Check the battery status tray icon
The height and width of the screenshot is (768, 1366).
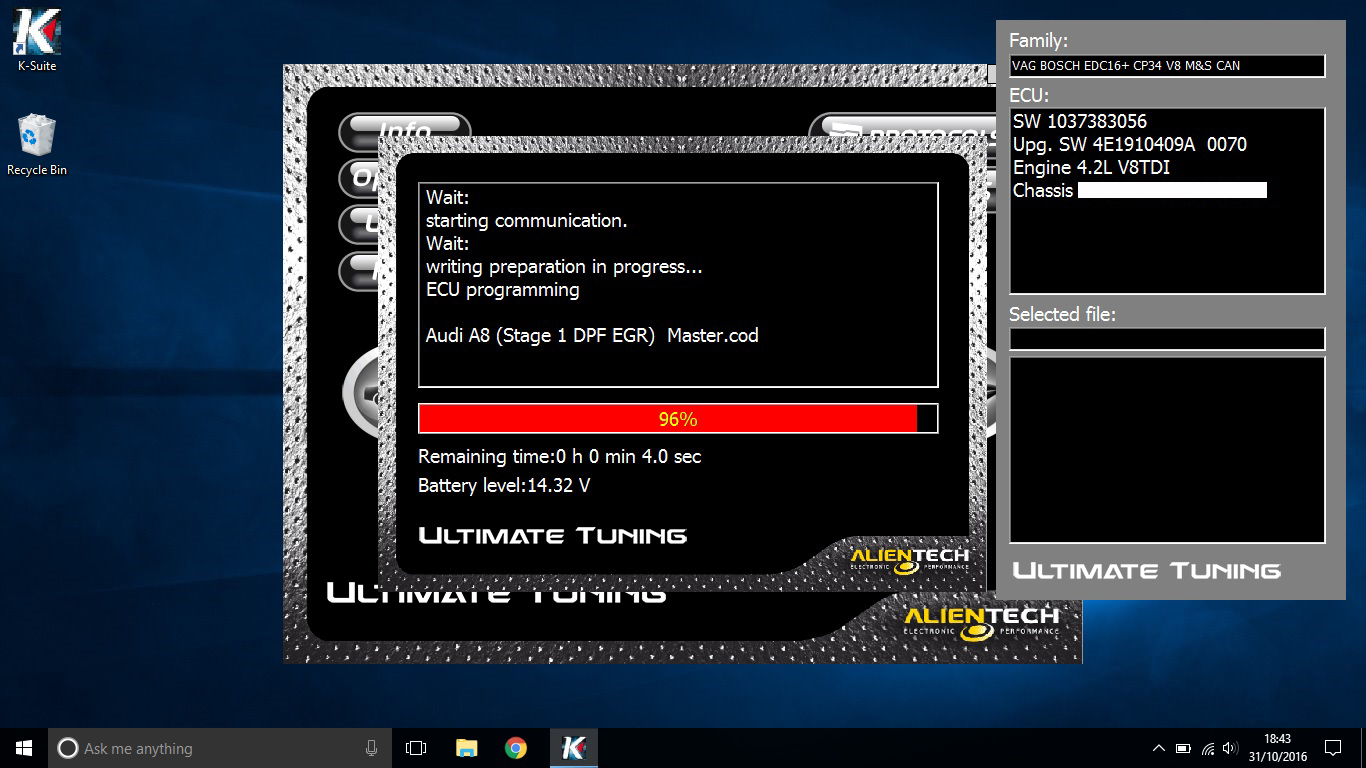[1183, 748]
